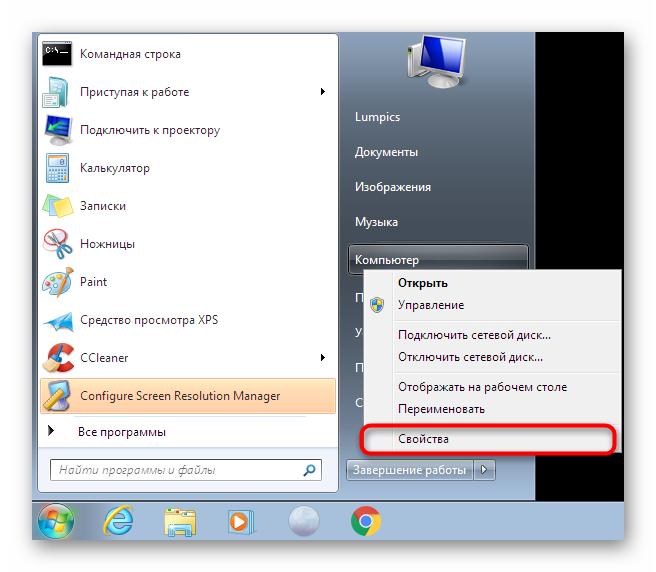The height and width of the screenshot is (572, 656).
Task: Click the computer user picture icon
Action: [x=437, y=61]
